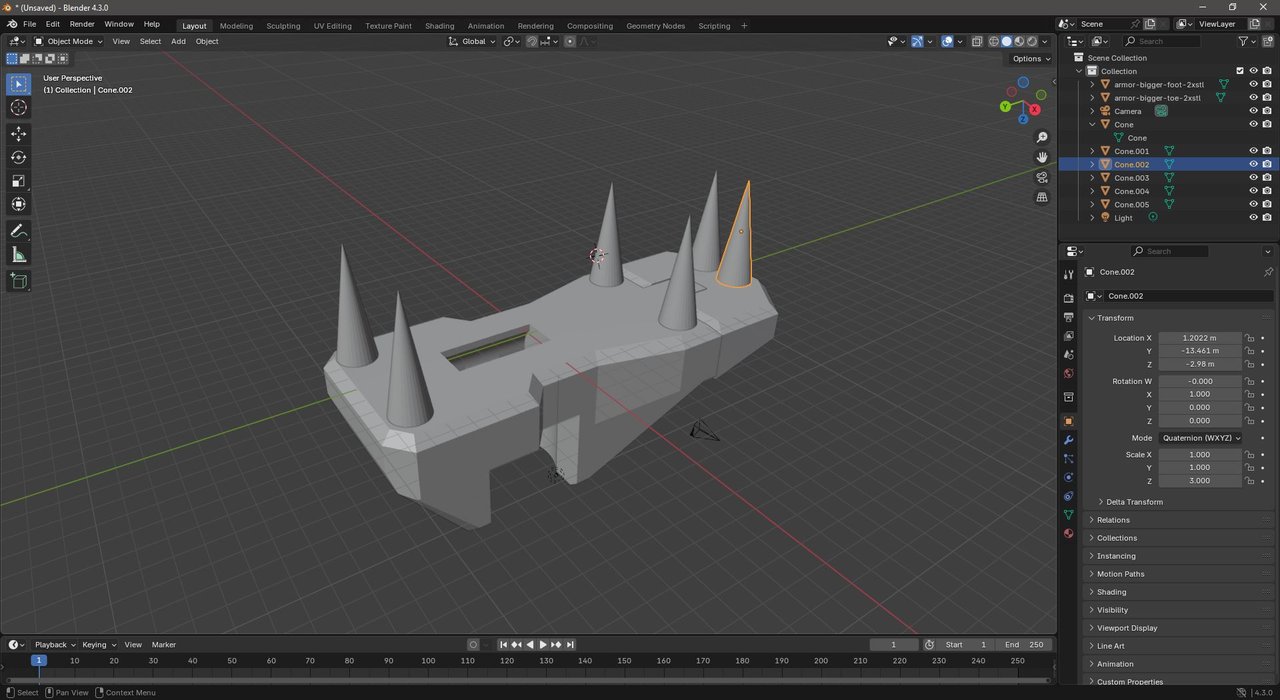Switch perspective/orthographic with the grid icon
Image resolution: width=1280 pixels, height=700 pixels.
tap(1042, 197)
